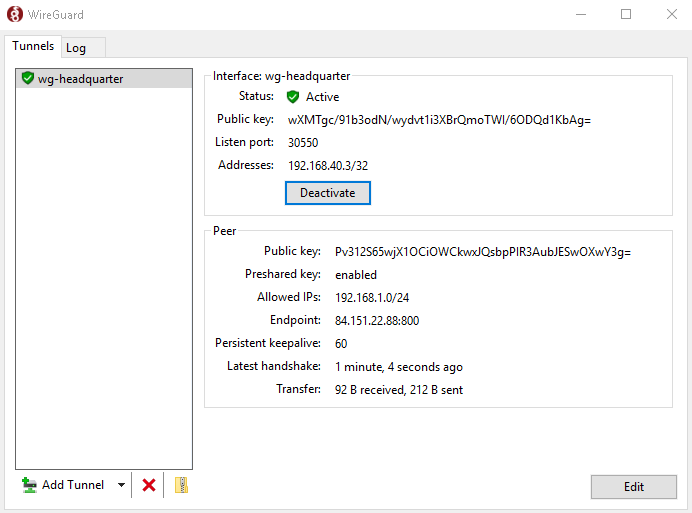Click interface public key starting wXMTgc

pyautogui.click(x=439, y=120)
